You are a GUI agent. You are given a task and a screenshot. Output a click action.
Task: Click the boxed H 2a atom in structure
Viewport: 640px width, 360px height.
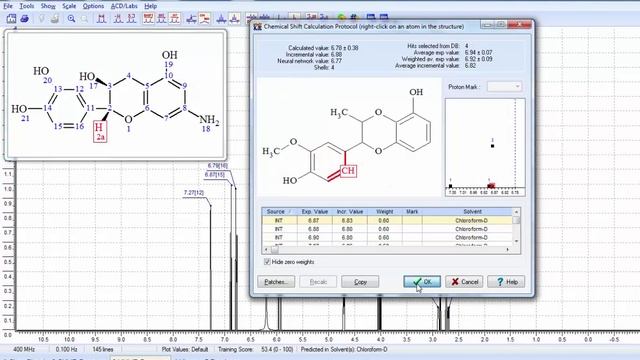[x=100, y=131]
